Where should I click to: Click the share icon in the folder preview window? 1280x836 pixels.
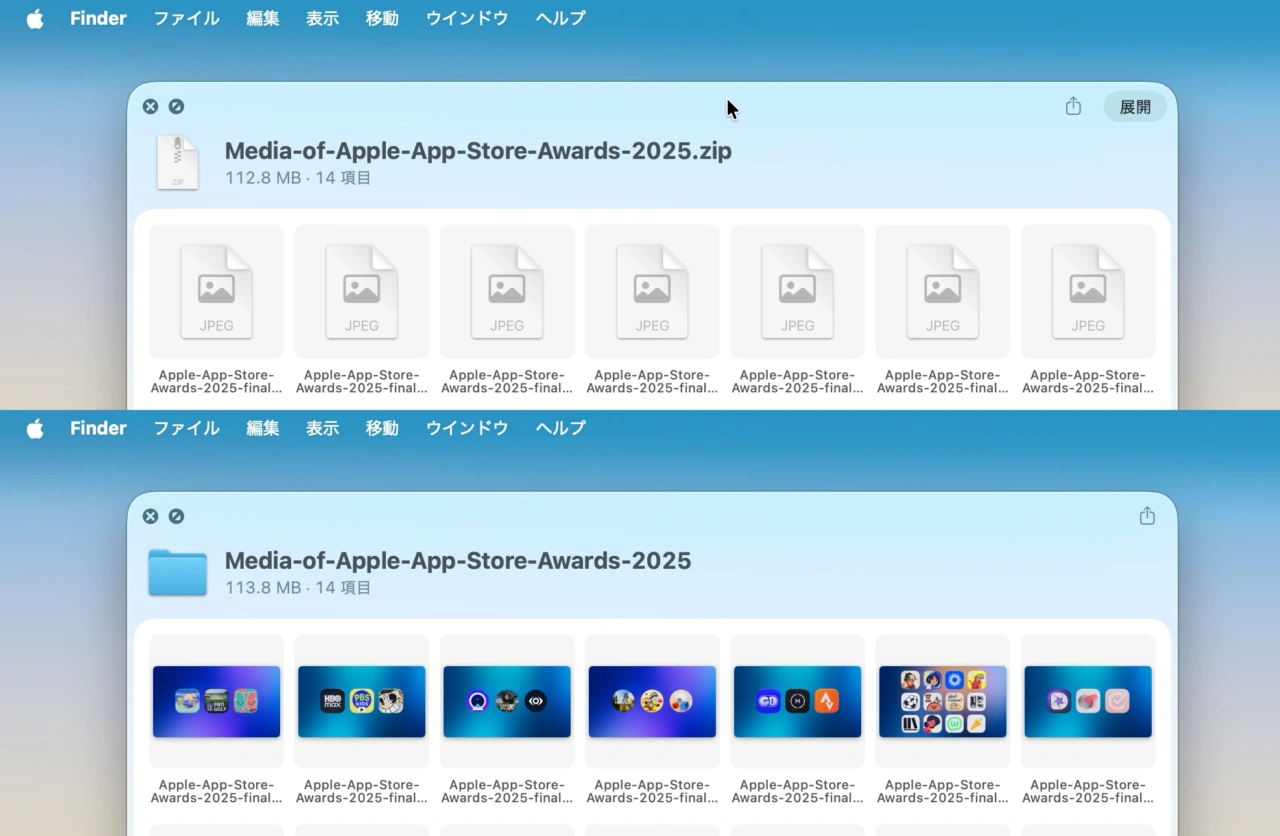tap(1147, 516)
